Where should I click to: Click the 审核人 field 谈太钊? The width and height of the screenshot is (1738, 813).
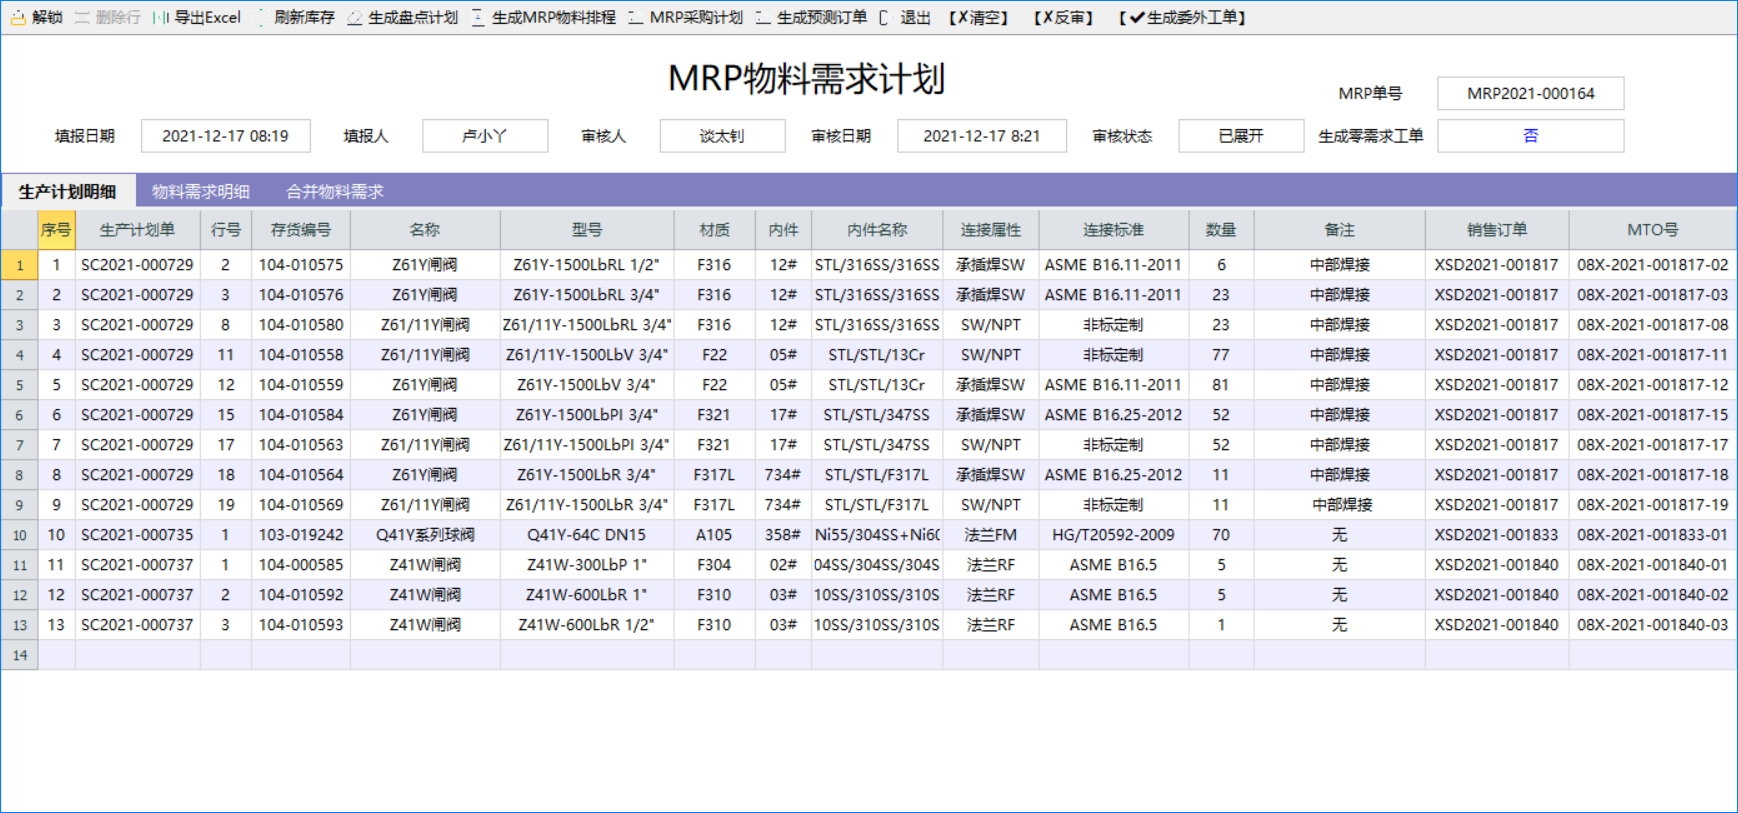(x=722, y=136)
